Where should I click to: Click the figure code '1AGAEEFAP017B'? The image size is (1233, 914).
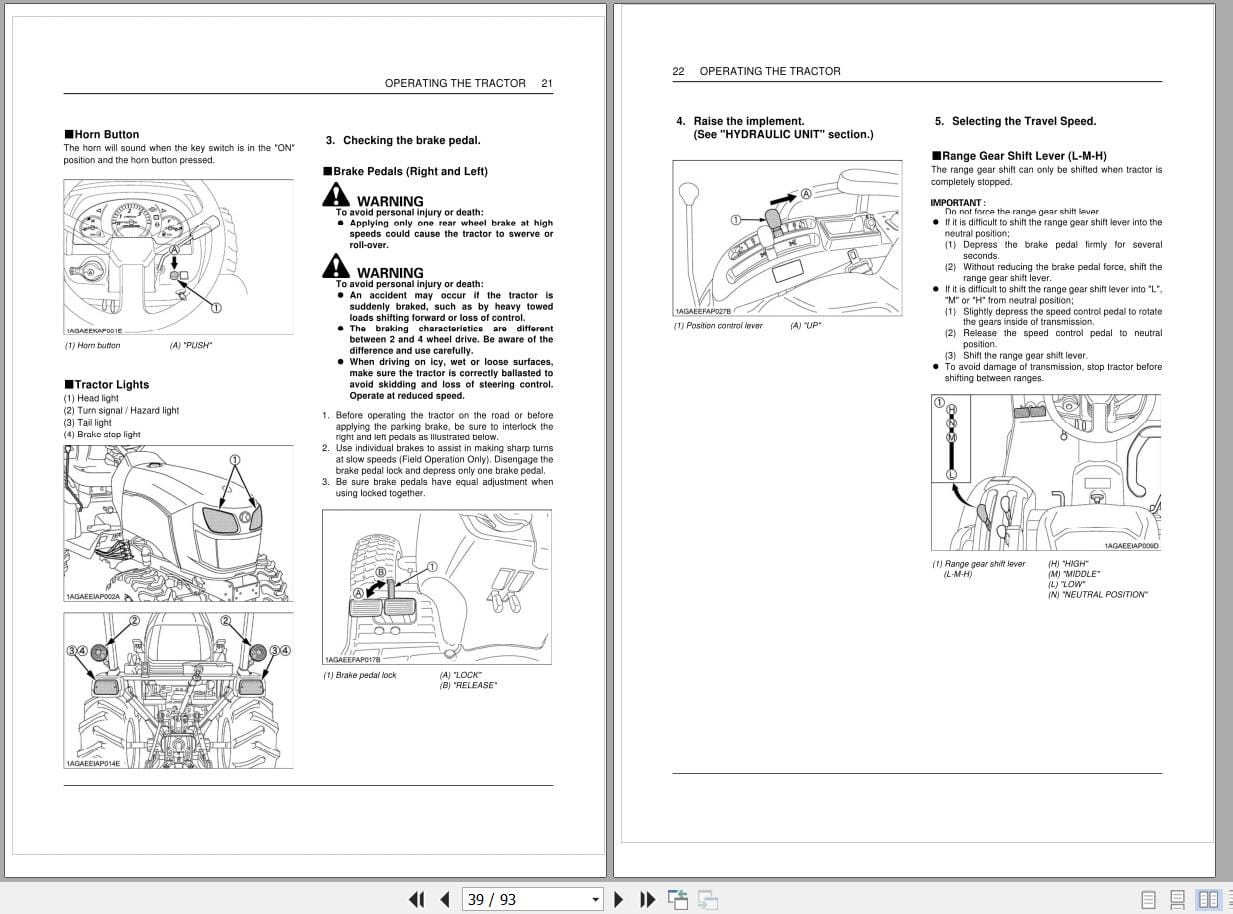click(x=353, y=660)
